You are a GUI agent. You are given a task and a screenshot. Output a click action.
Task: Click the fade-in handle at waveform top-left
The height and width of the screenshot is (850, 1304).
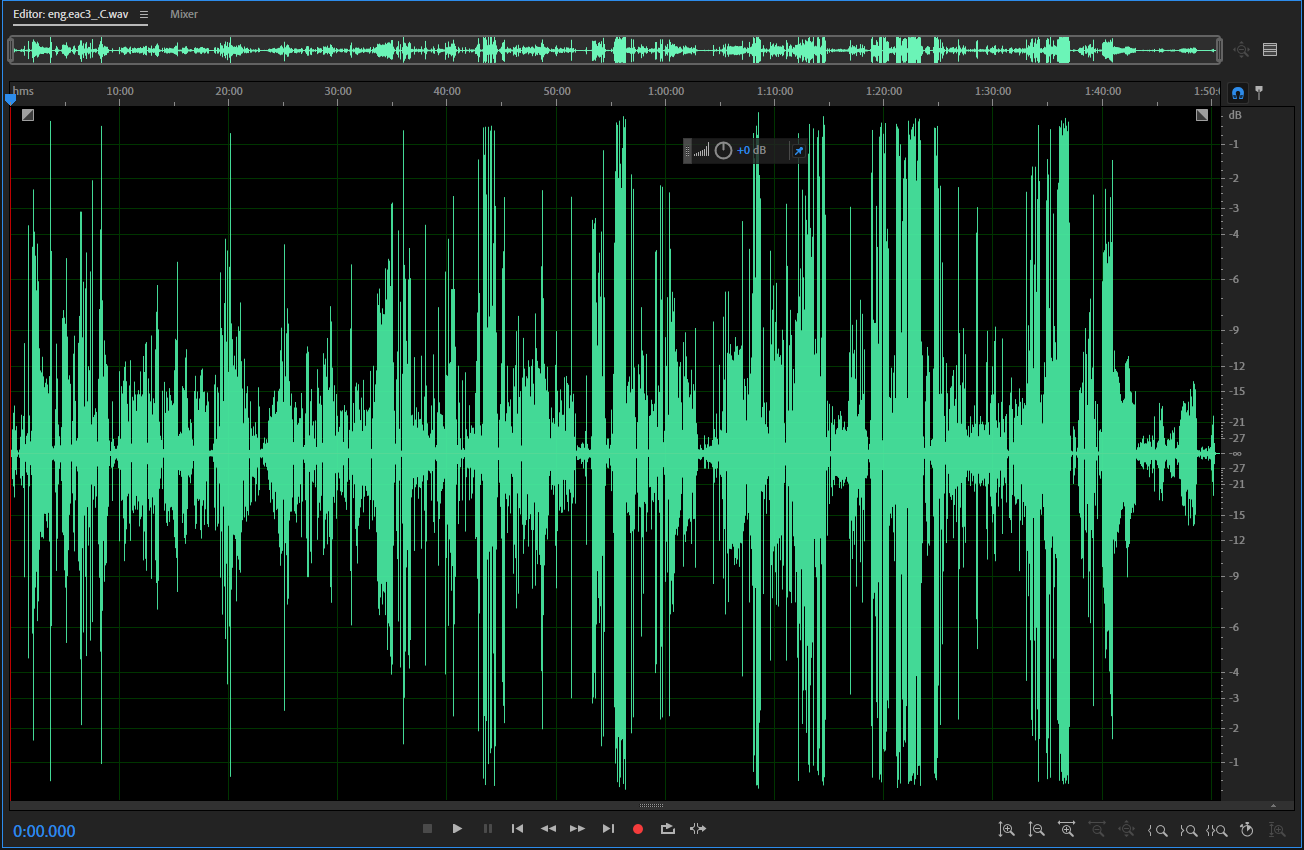[28, 115]
